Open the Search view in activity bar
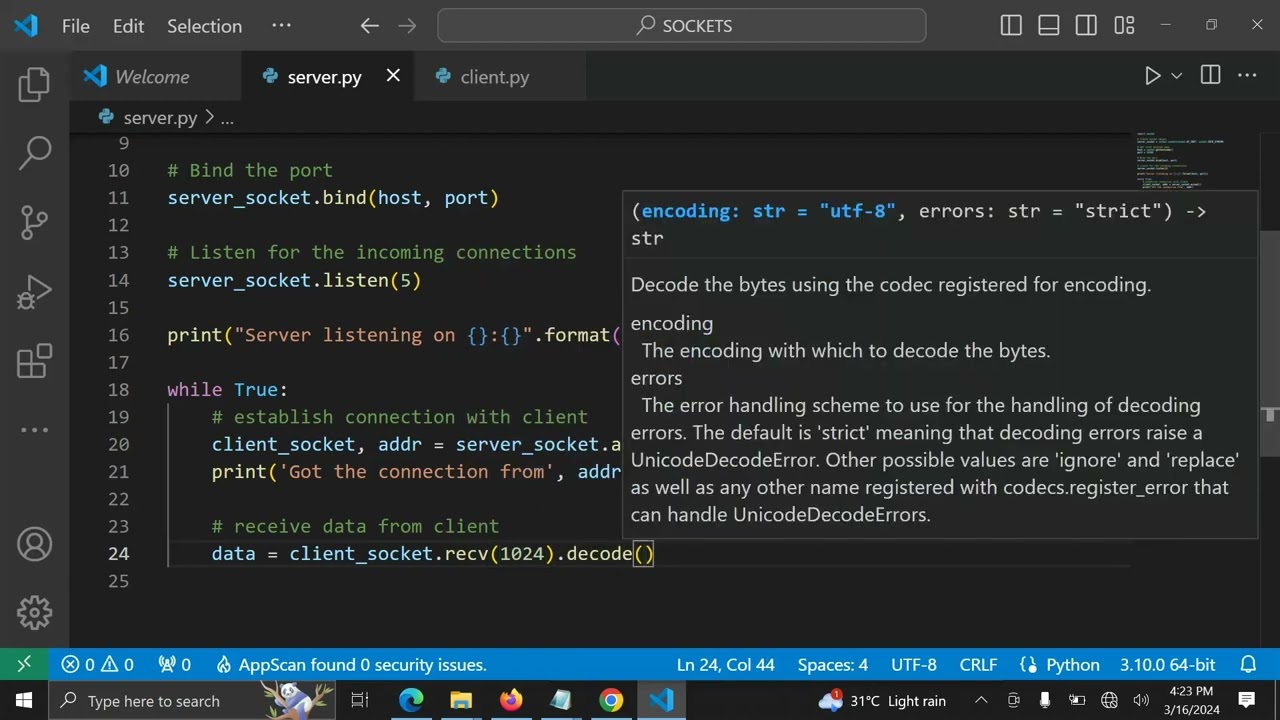The height and width of the screenshot is (720, 1280). pyautogui.click(x=34, y=153)
